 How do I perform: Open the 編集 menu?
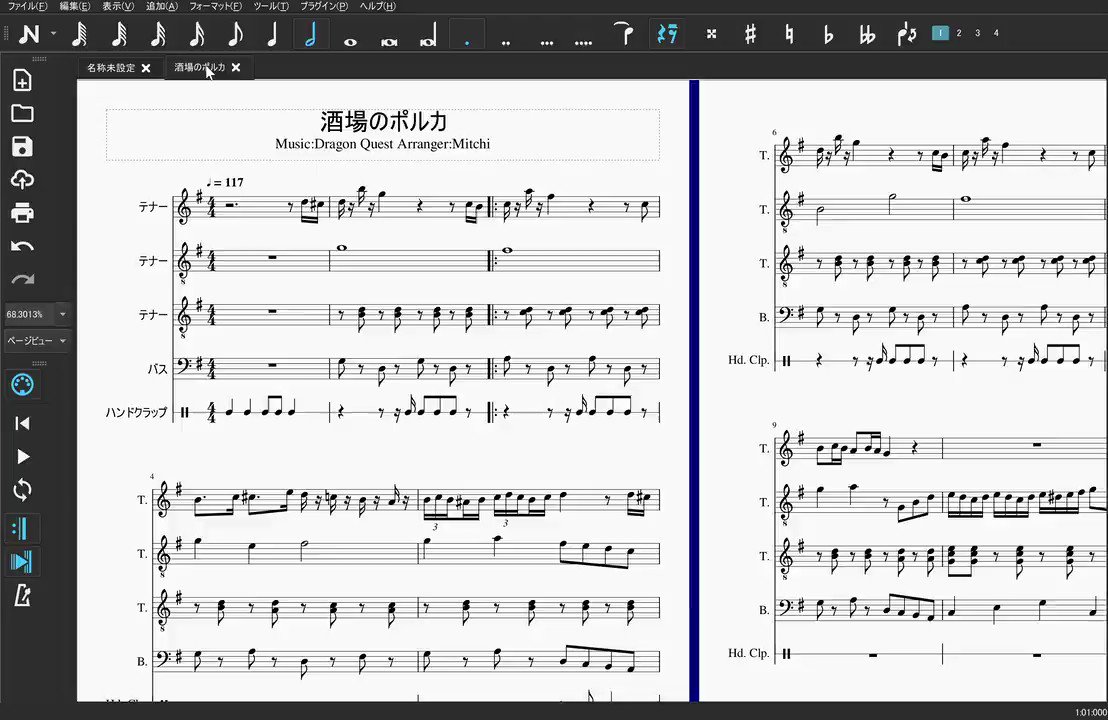[x=75, y=6]
